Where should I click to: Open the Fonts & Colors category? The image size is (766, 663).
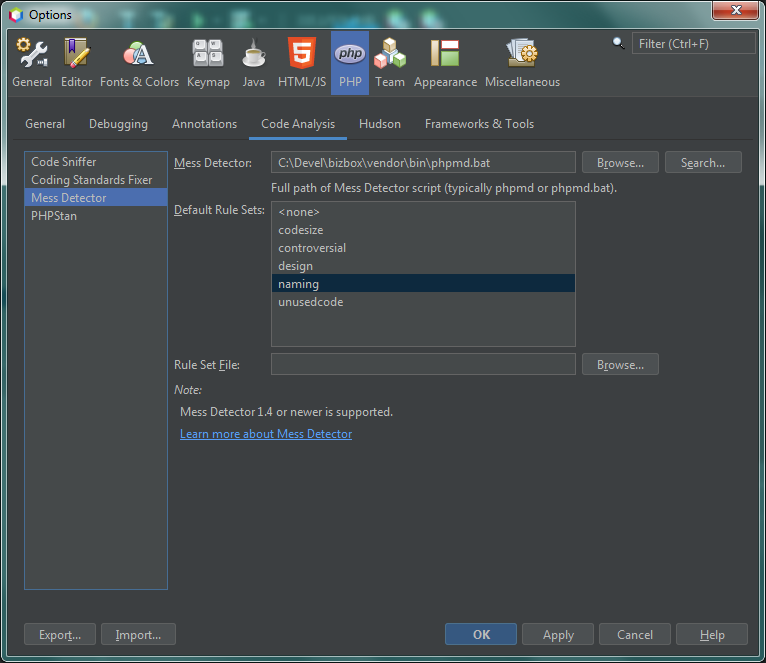pyautogui.click(x=139, y=64)
